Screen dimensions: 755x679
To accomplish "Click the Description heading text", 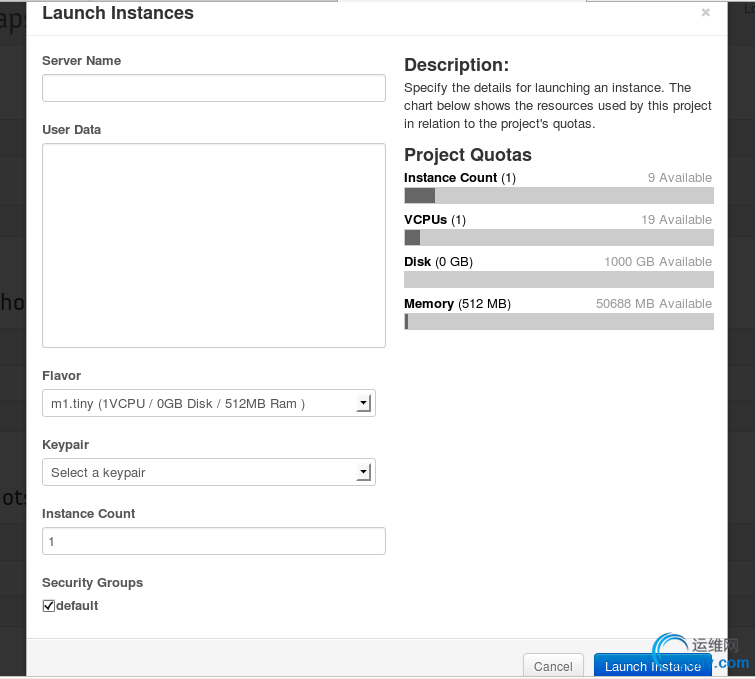I will (456, 65).
